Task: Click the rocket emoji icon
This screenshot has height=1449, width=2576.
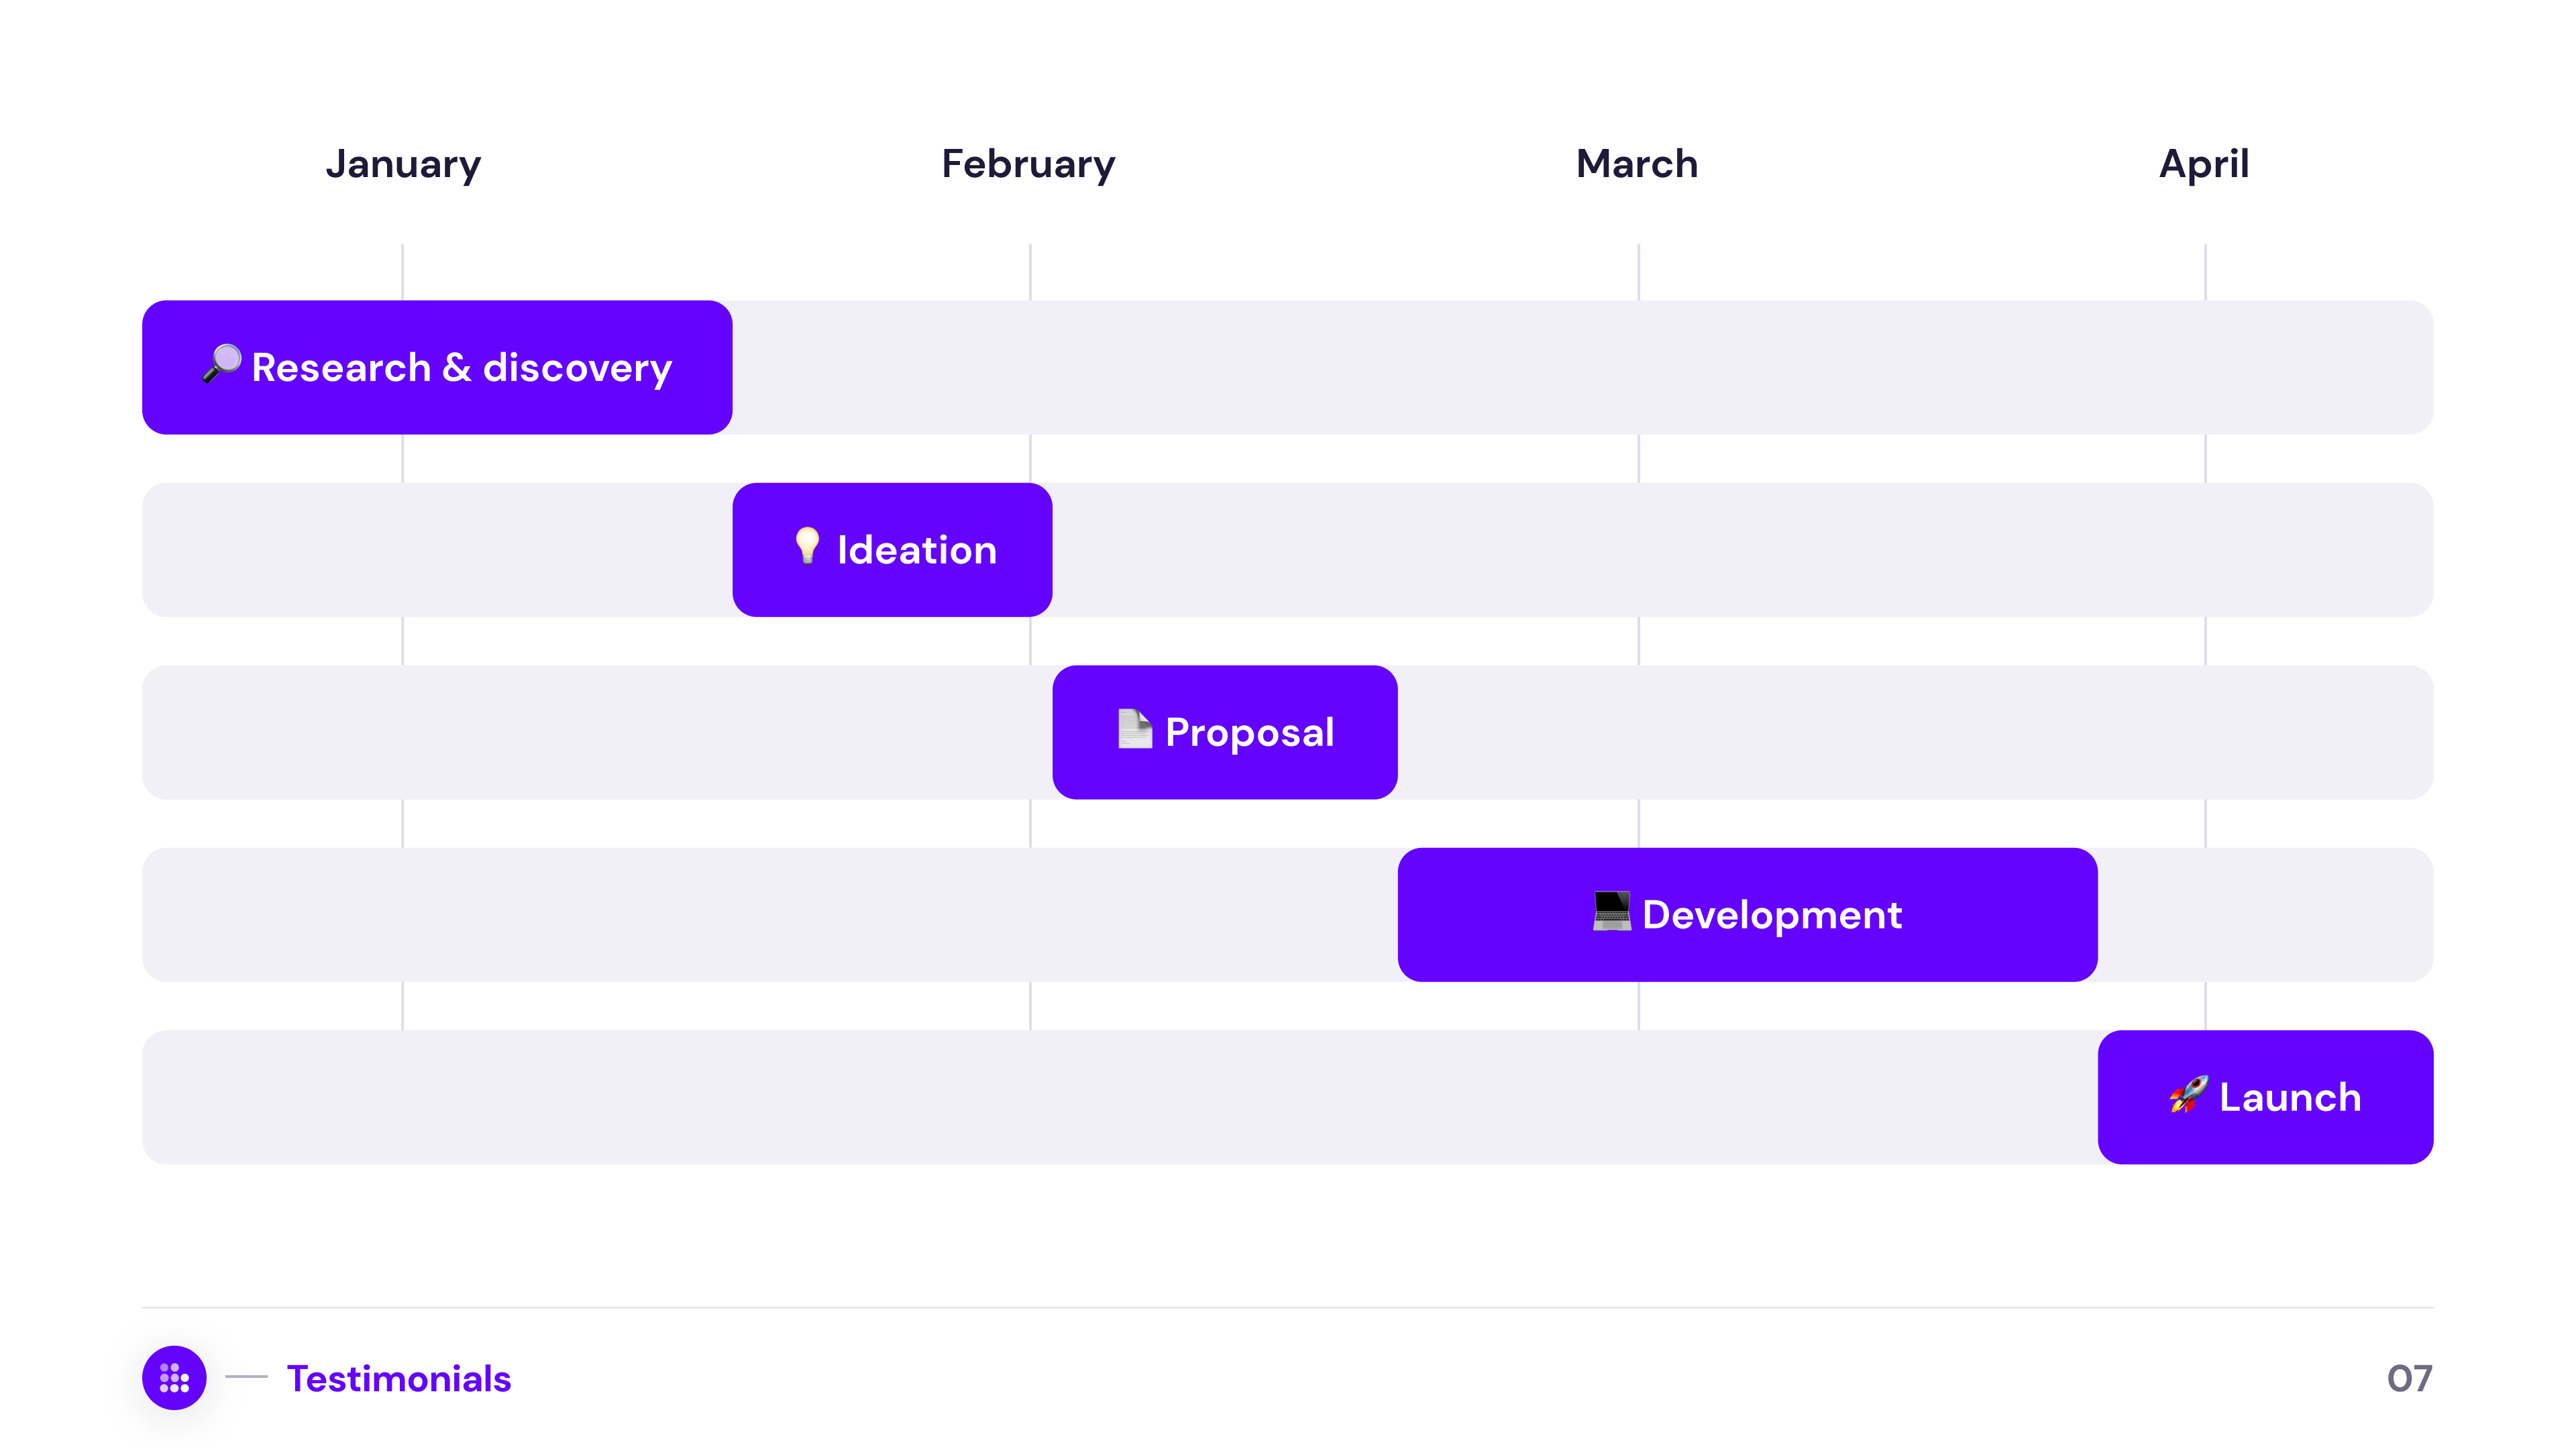Action: (x=2188, y=1094)
